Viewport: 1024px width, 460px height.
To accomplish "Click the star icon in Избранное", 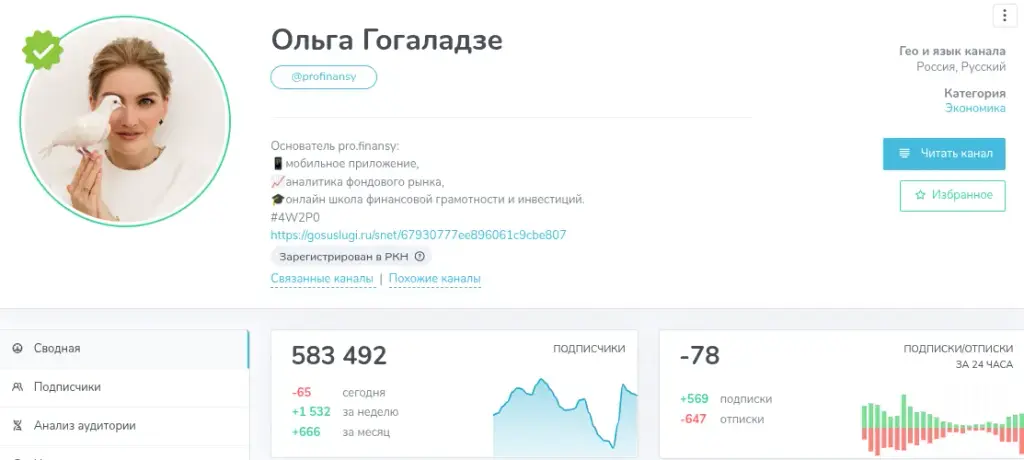I will (x=920, y=195).
